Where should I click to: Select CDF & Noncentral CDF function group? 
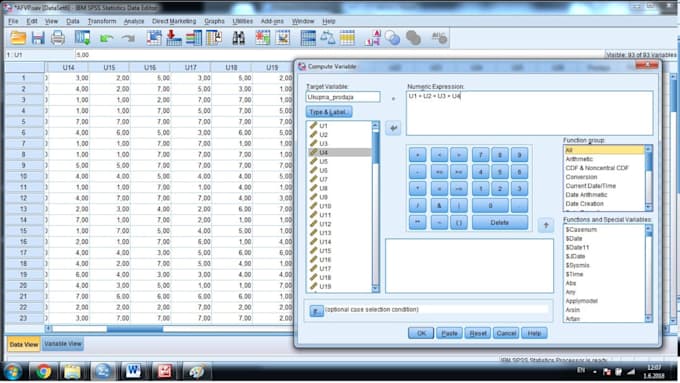tap(604, 168)
